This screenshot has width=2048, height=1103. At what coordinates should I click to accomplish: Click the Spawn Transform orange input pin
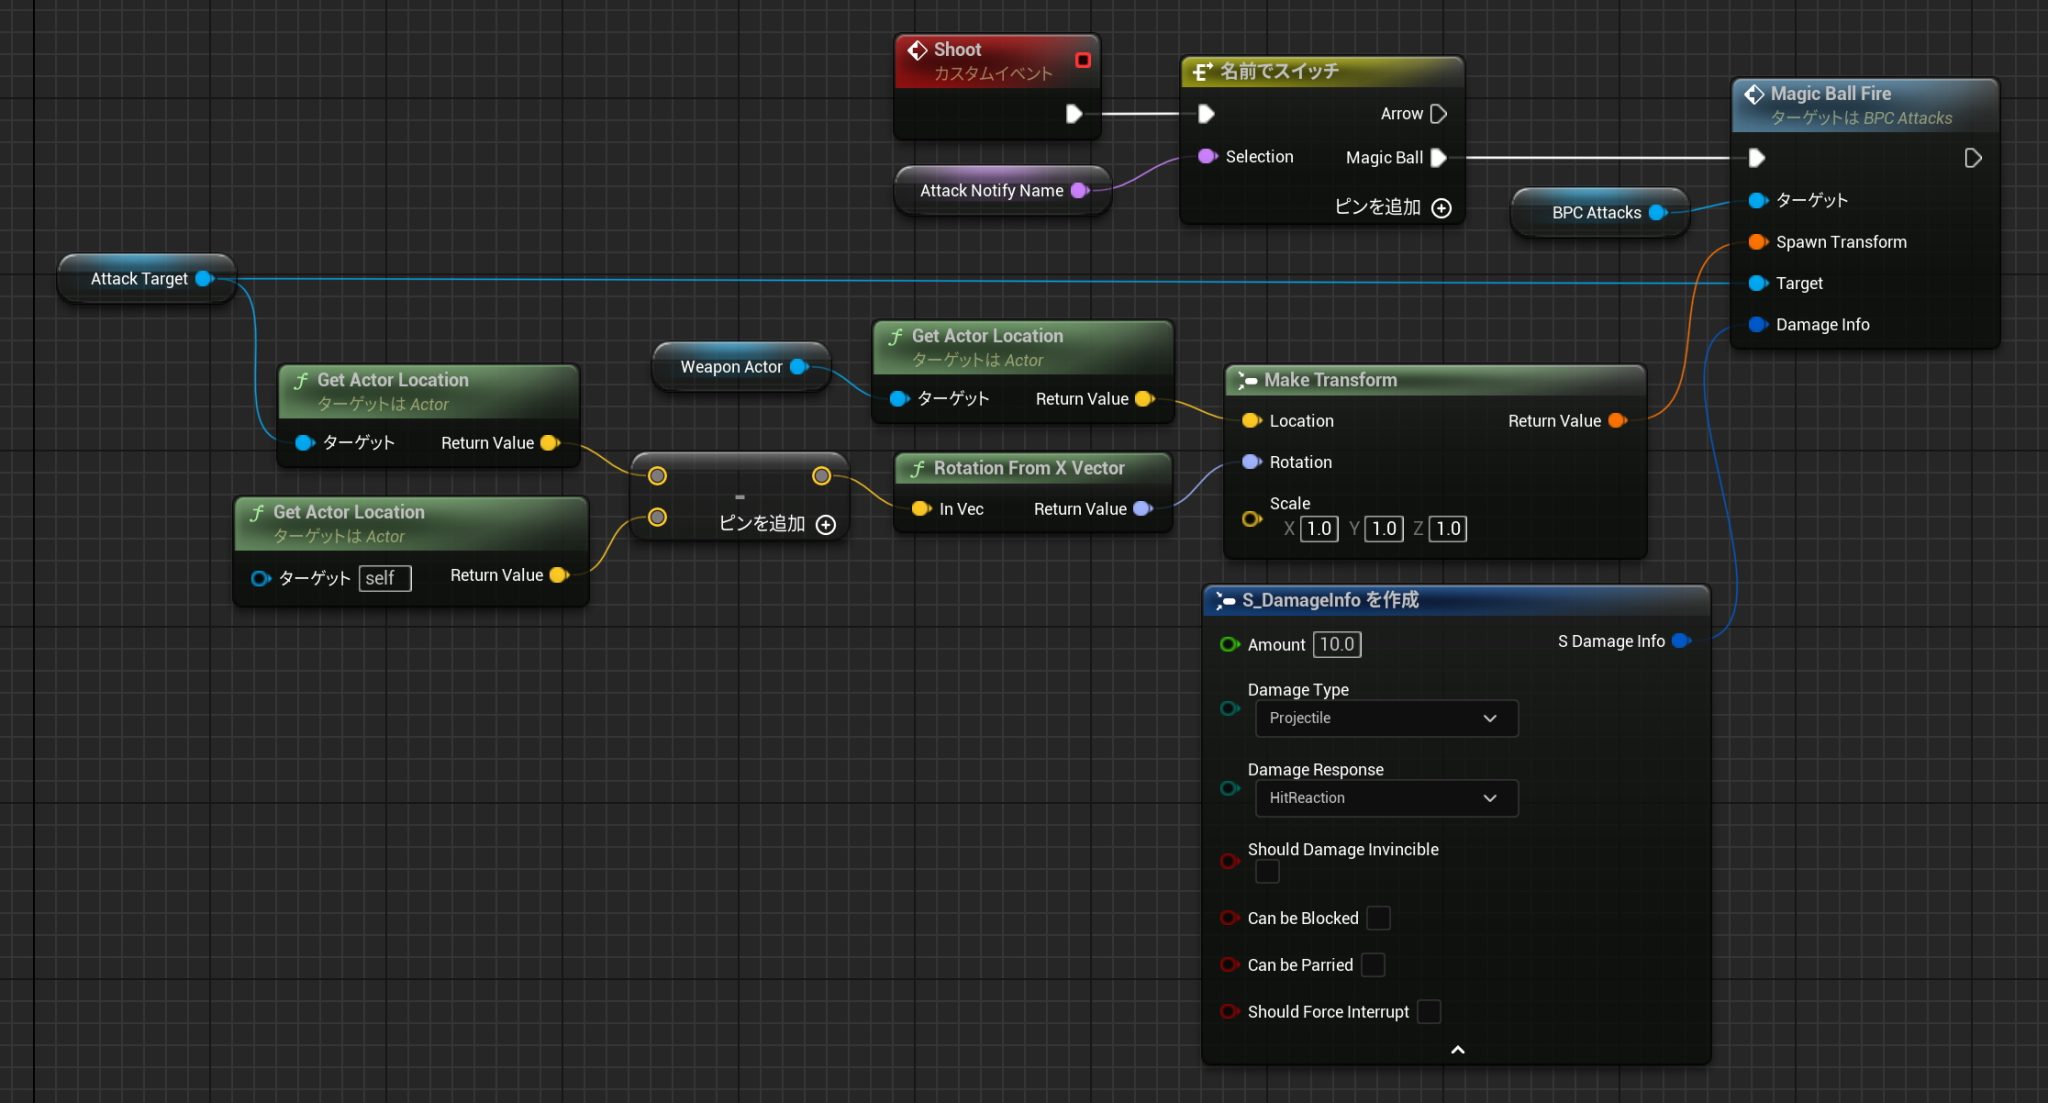pos(1757,242)
